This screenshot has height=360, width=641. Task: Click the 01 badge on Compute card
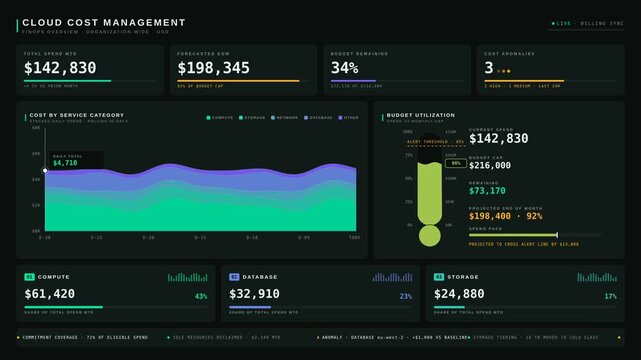click(x=29, y=277)
